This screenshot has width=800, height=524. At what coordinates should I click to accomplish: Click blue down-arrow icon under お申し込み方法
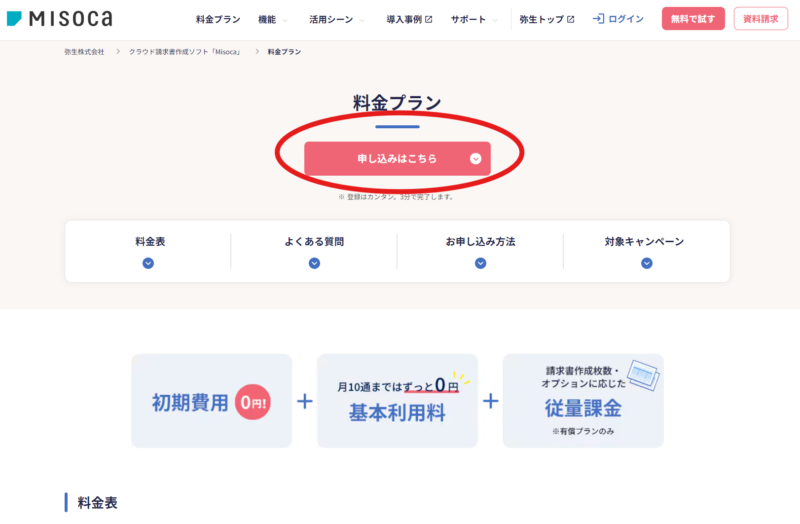480,263
